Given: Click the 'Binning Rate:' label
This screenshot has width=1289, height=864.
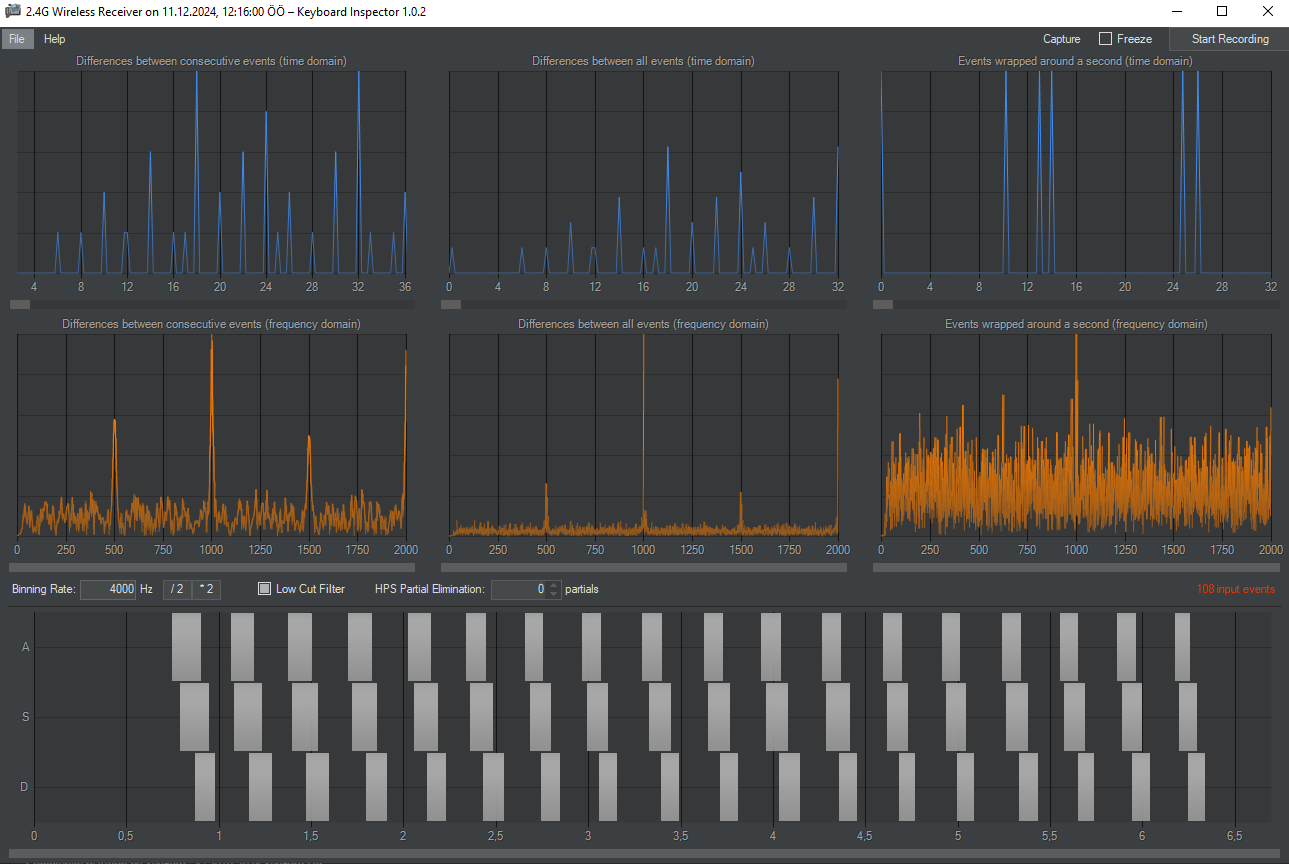Looking at the screenshot, I should 43,589.
